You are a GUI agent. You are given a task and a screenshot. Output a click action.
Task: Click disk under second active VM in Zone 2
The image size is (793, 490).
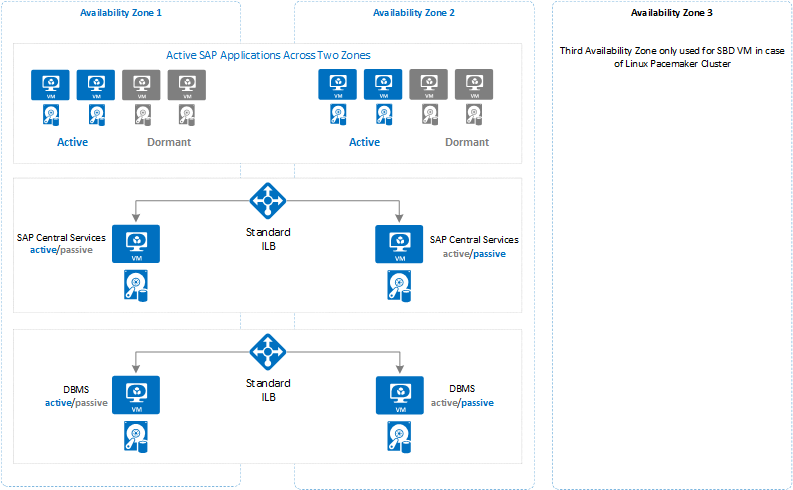coord(384,114)
